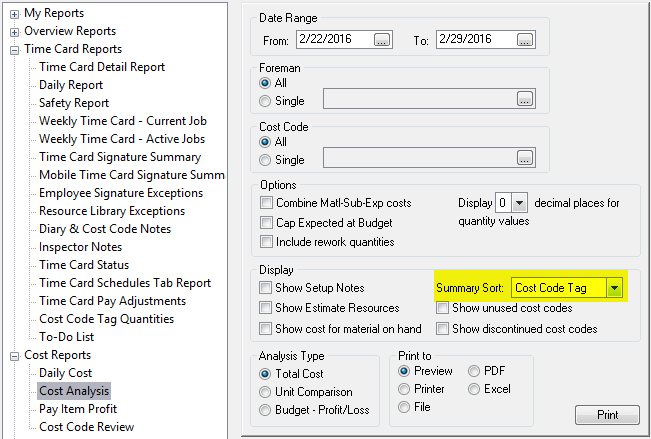Open Cost Code Tag Quantities report
The width and height of the screenshot is (651, 439).
[106, 319]
